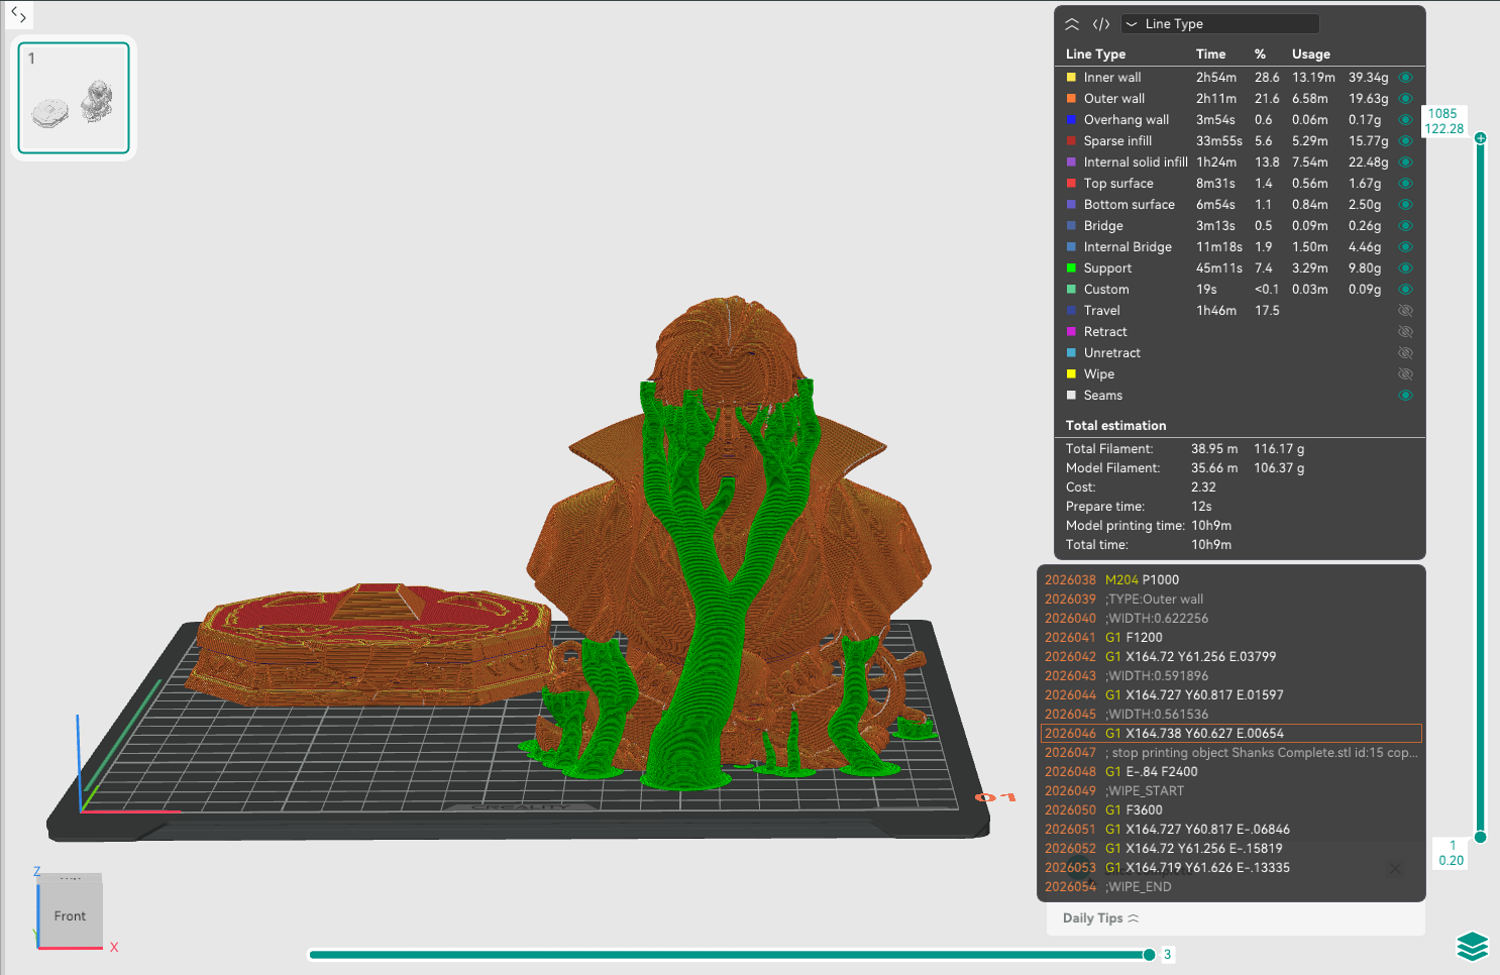Toggle Bottom surface eye icon
Image resolution: width=1500 pixels, height=975 pixels.
(x=1405, y=204)
